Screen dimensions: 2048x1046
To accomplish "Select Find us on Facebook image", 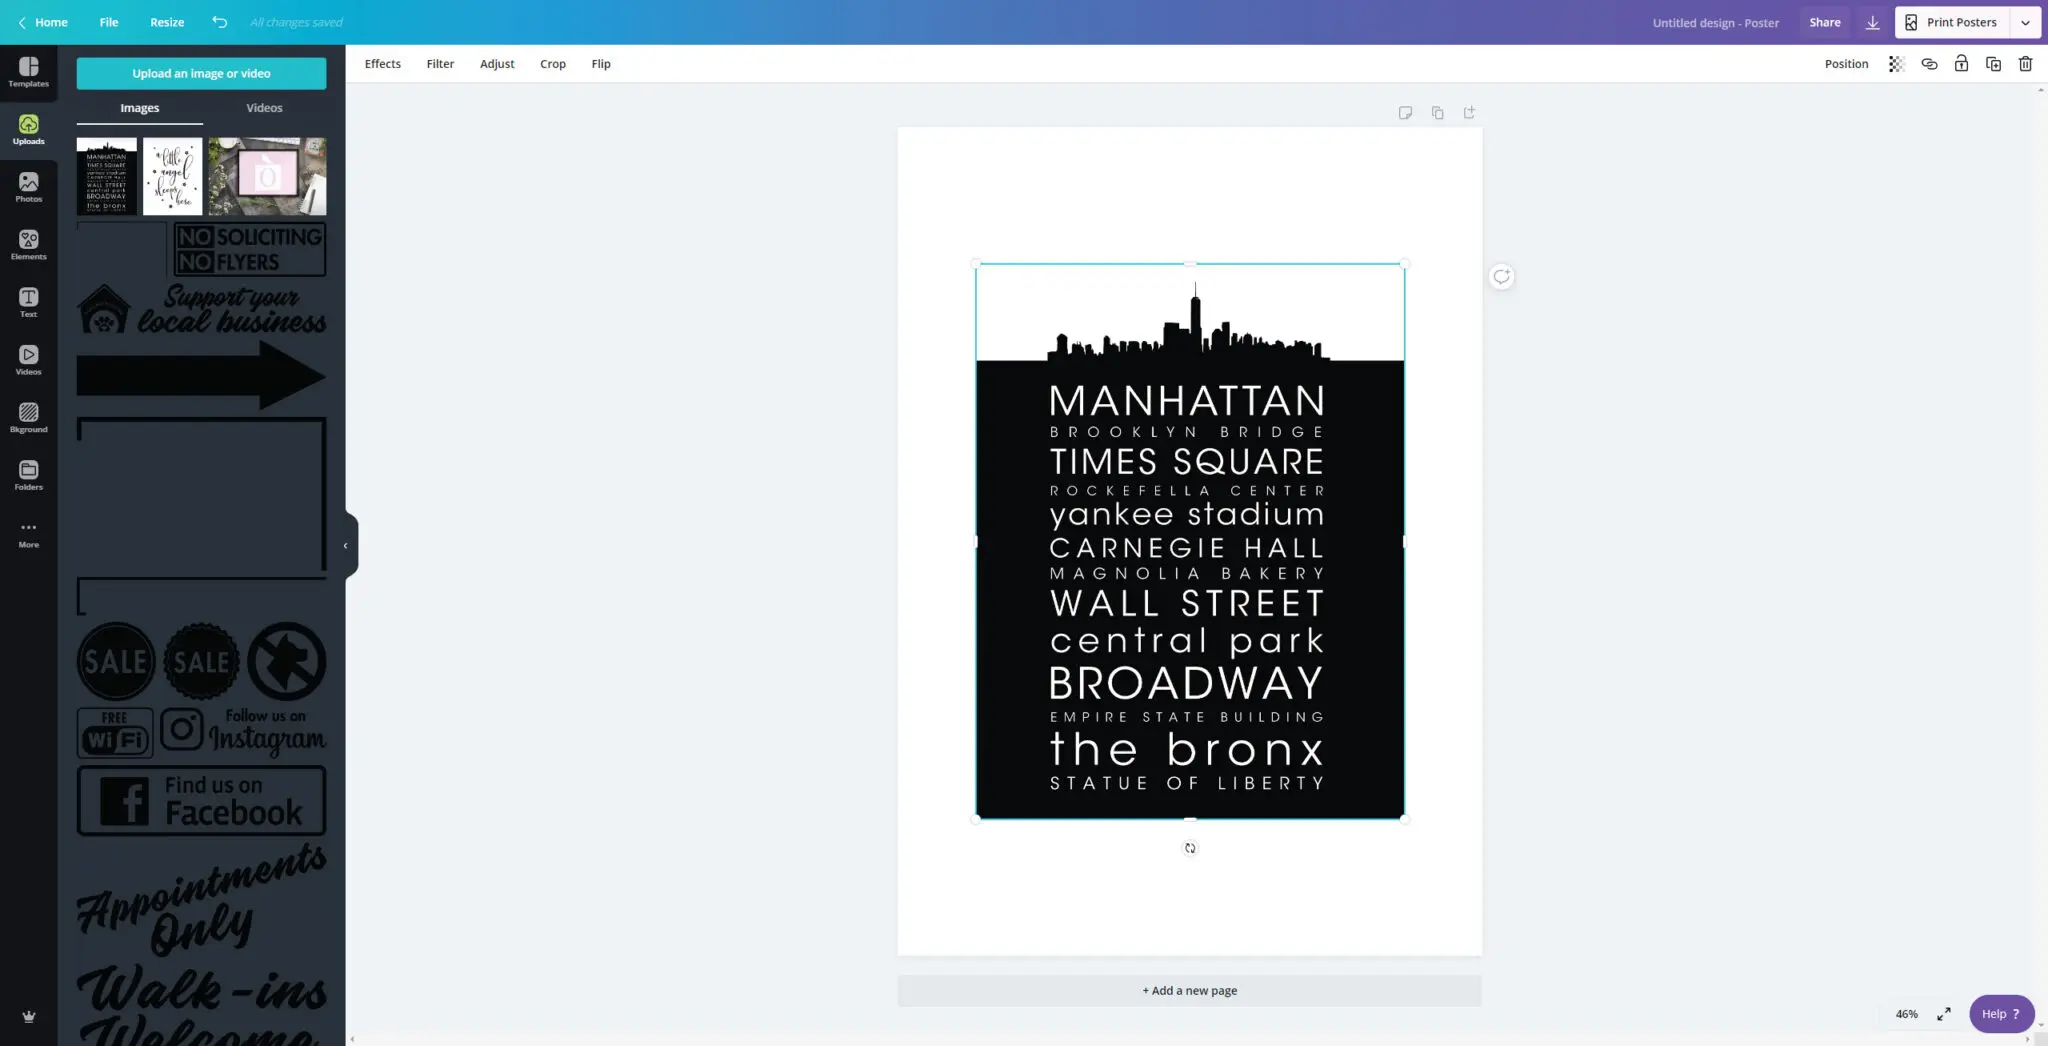I will point(201,801).
